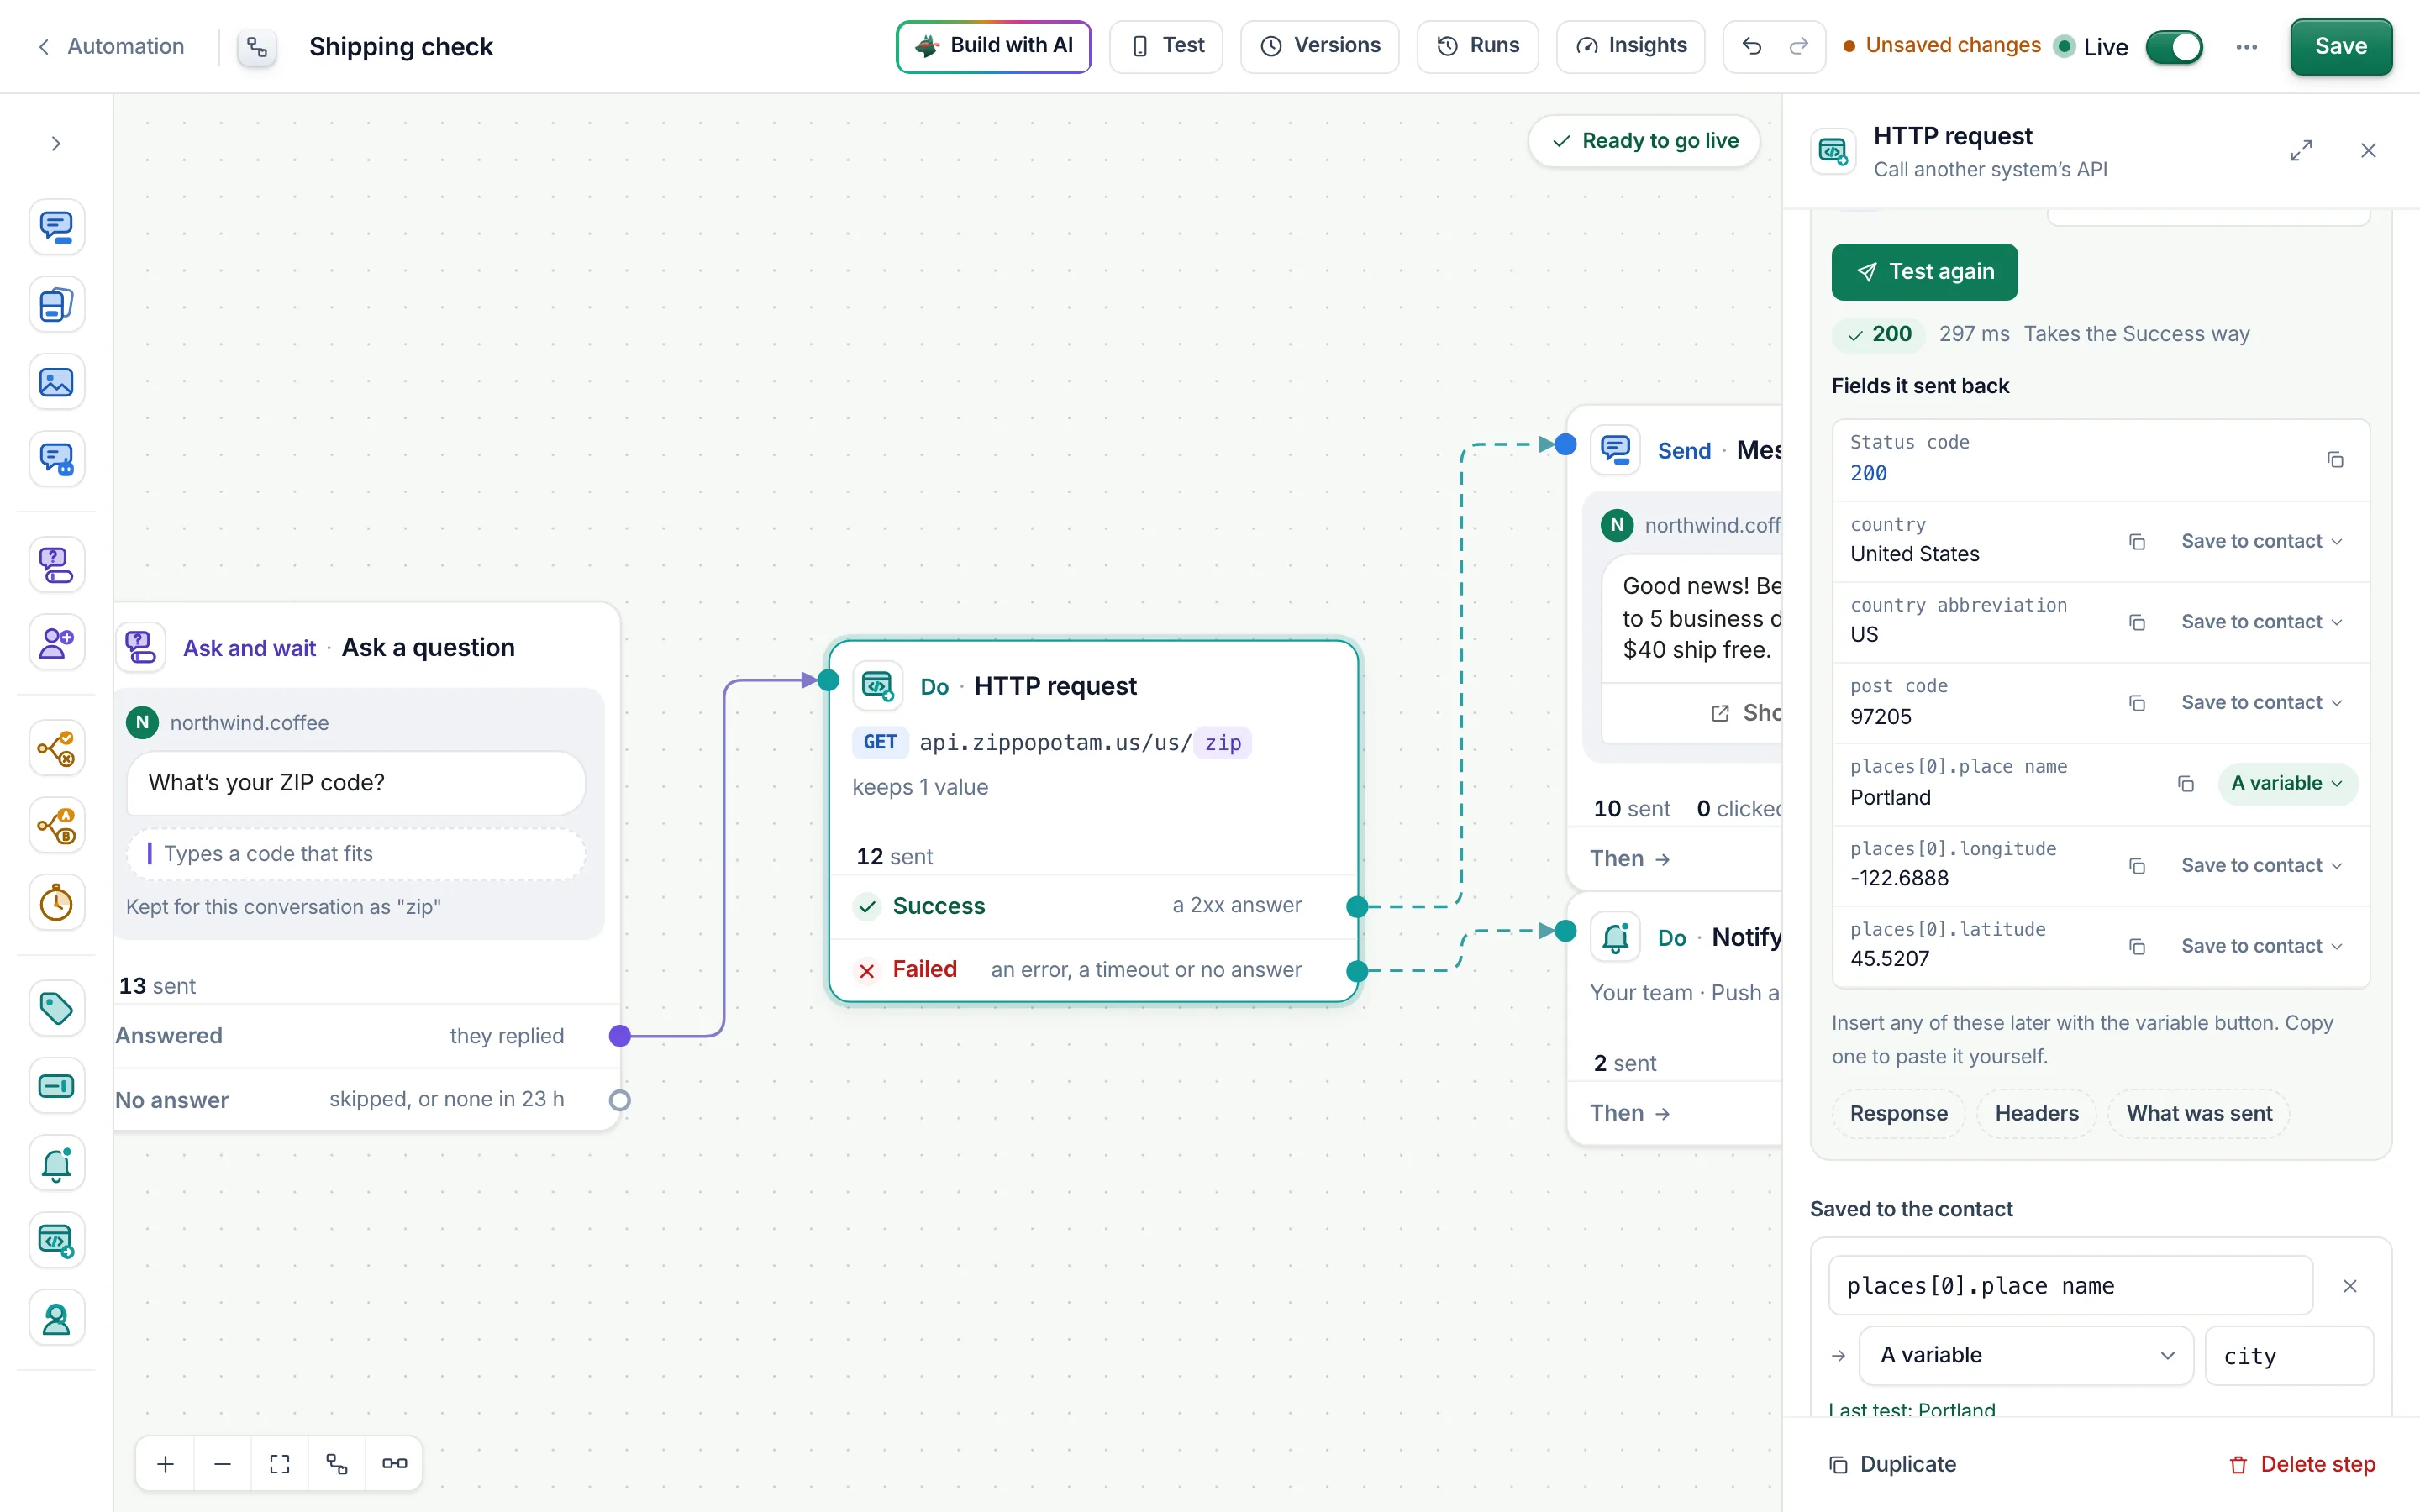This screenshot has height=1512, width=2420.
Task: Open the A variable dropdown for place name
Action: 2287,784
